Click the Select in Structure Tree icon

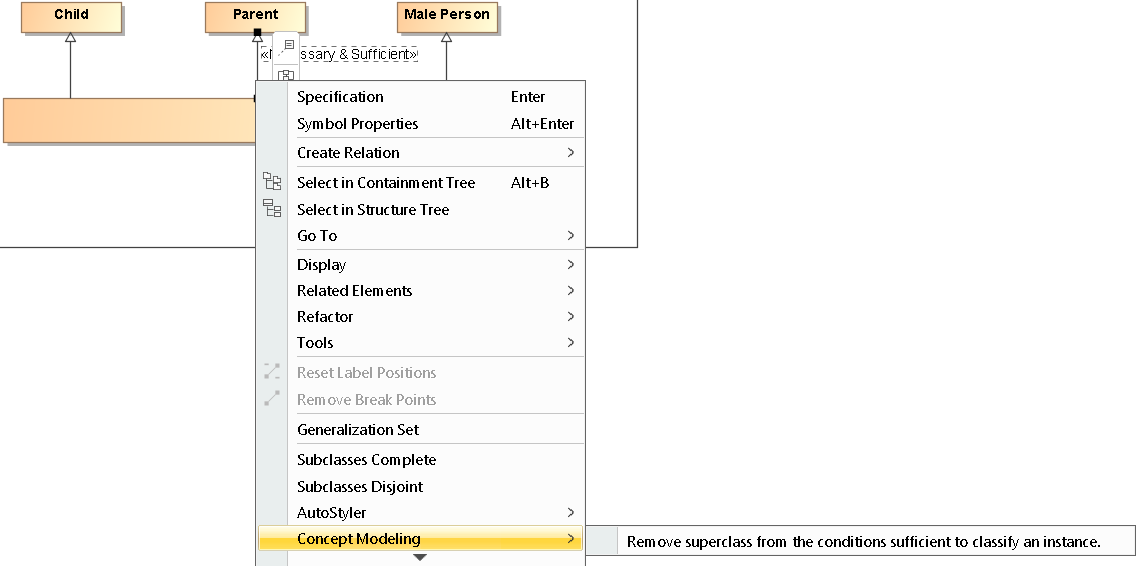click(272, 208)
